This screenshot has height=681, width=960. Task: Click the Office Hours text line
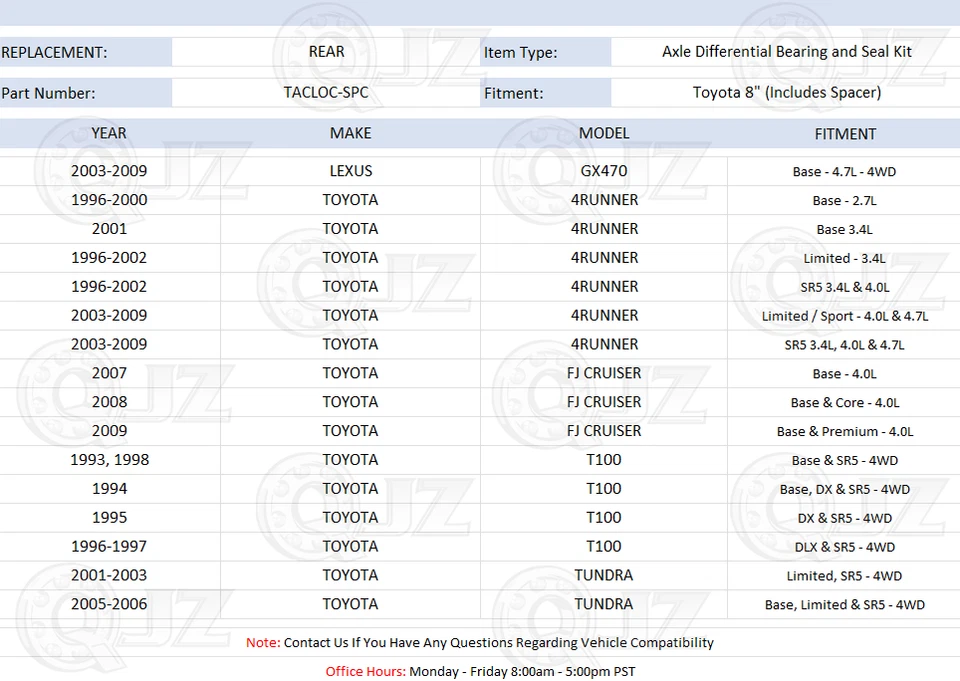pyautogui.click(x=480, y=671)
